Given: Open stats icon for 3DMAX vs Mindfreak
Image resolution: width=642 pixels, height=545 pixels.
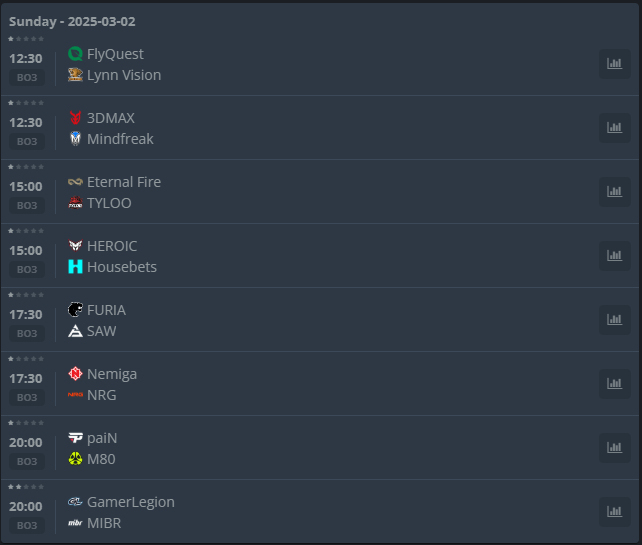Looking at the screenshot, I should click(x=614, y=128).
